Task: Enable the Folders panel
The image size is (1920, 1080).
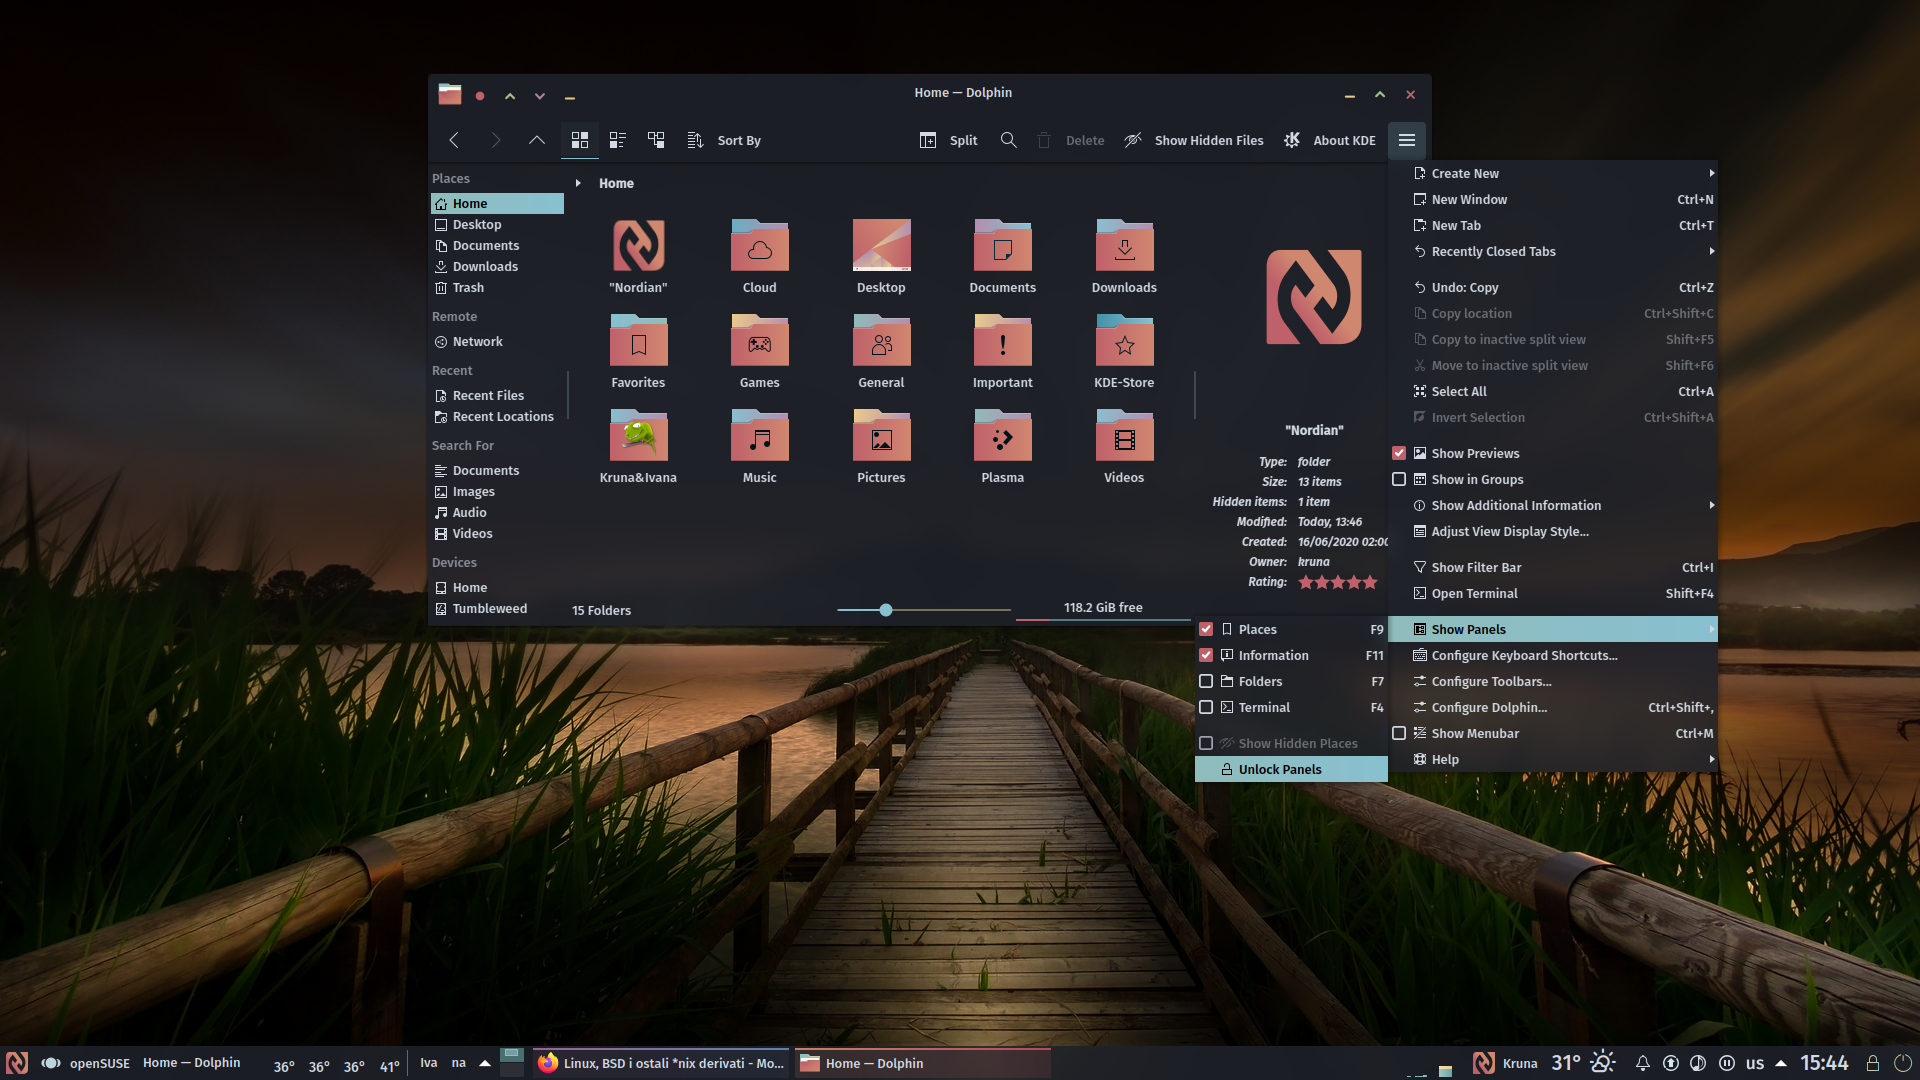Action: click(x=1206, y=681)
